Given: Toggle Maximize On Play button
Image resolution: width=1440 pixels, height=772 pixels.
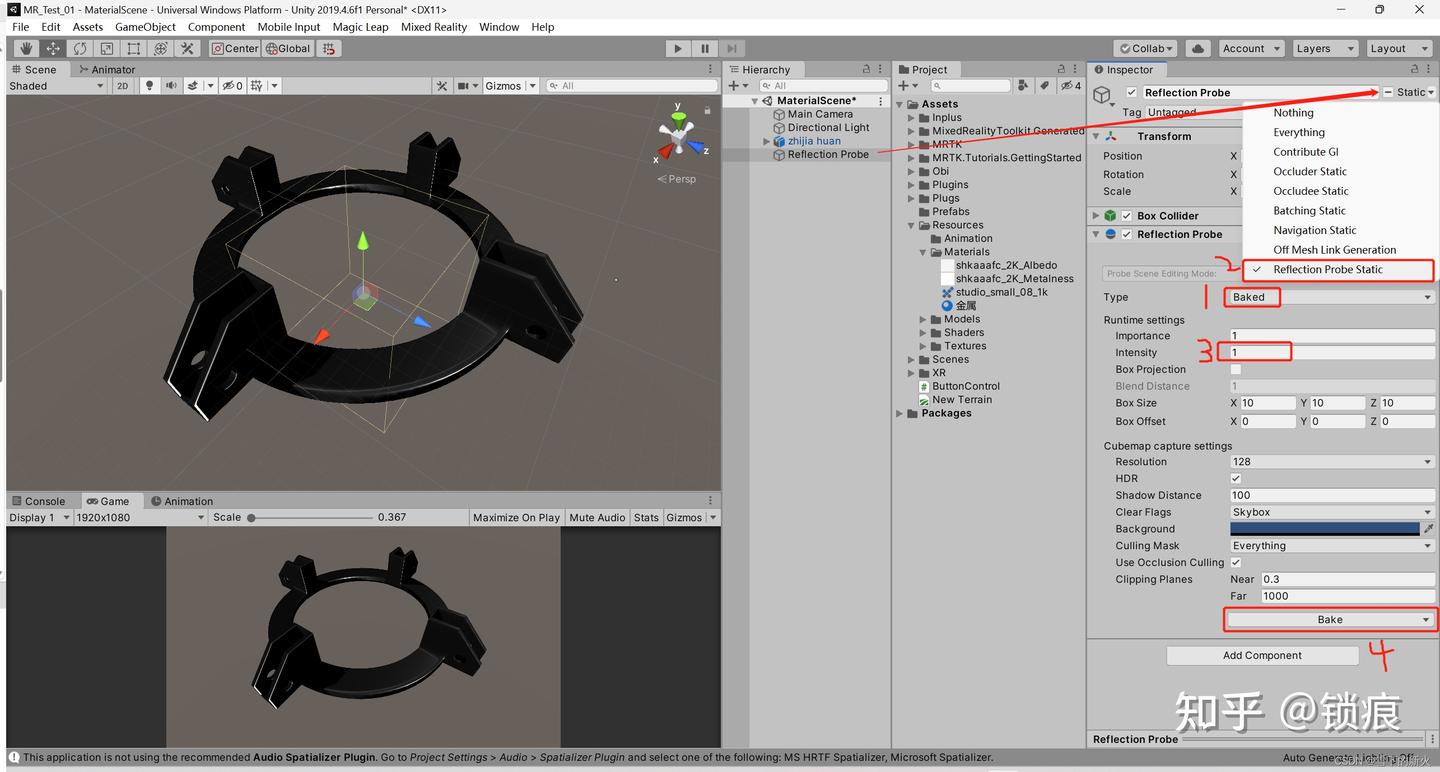Looking at the screenshot, I should (516, 518).
